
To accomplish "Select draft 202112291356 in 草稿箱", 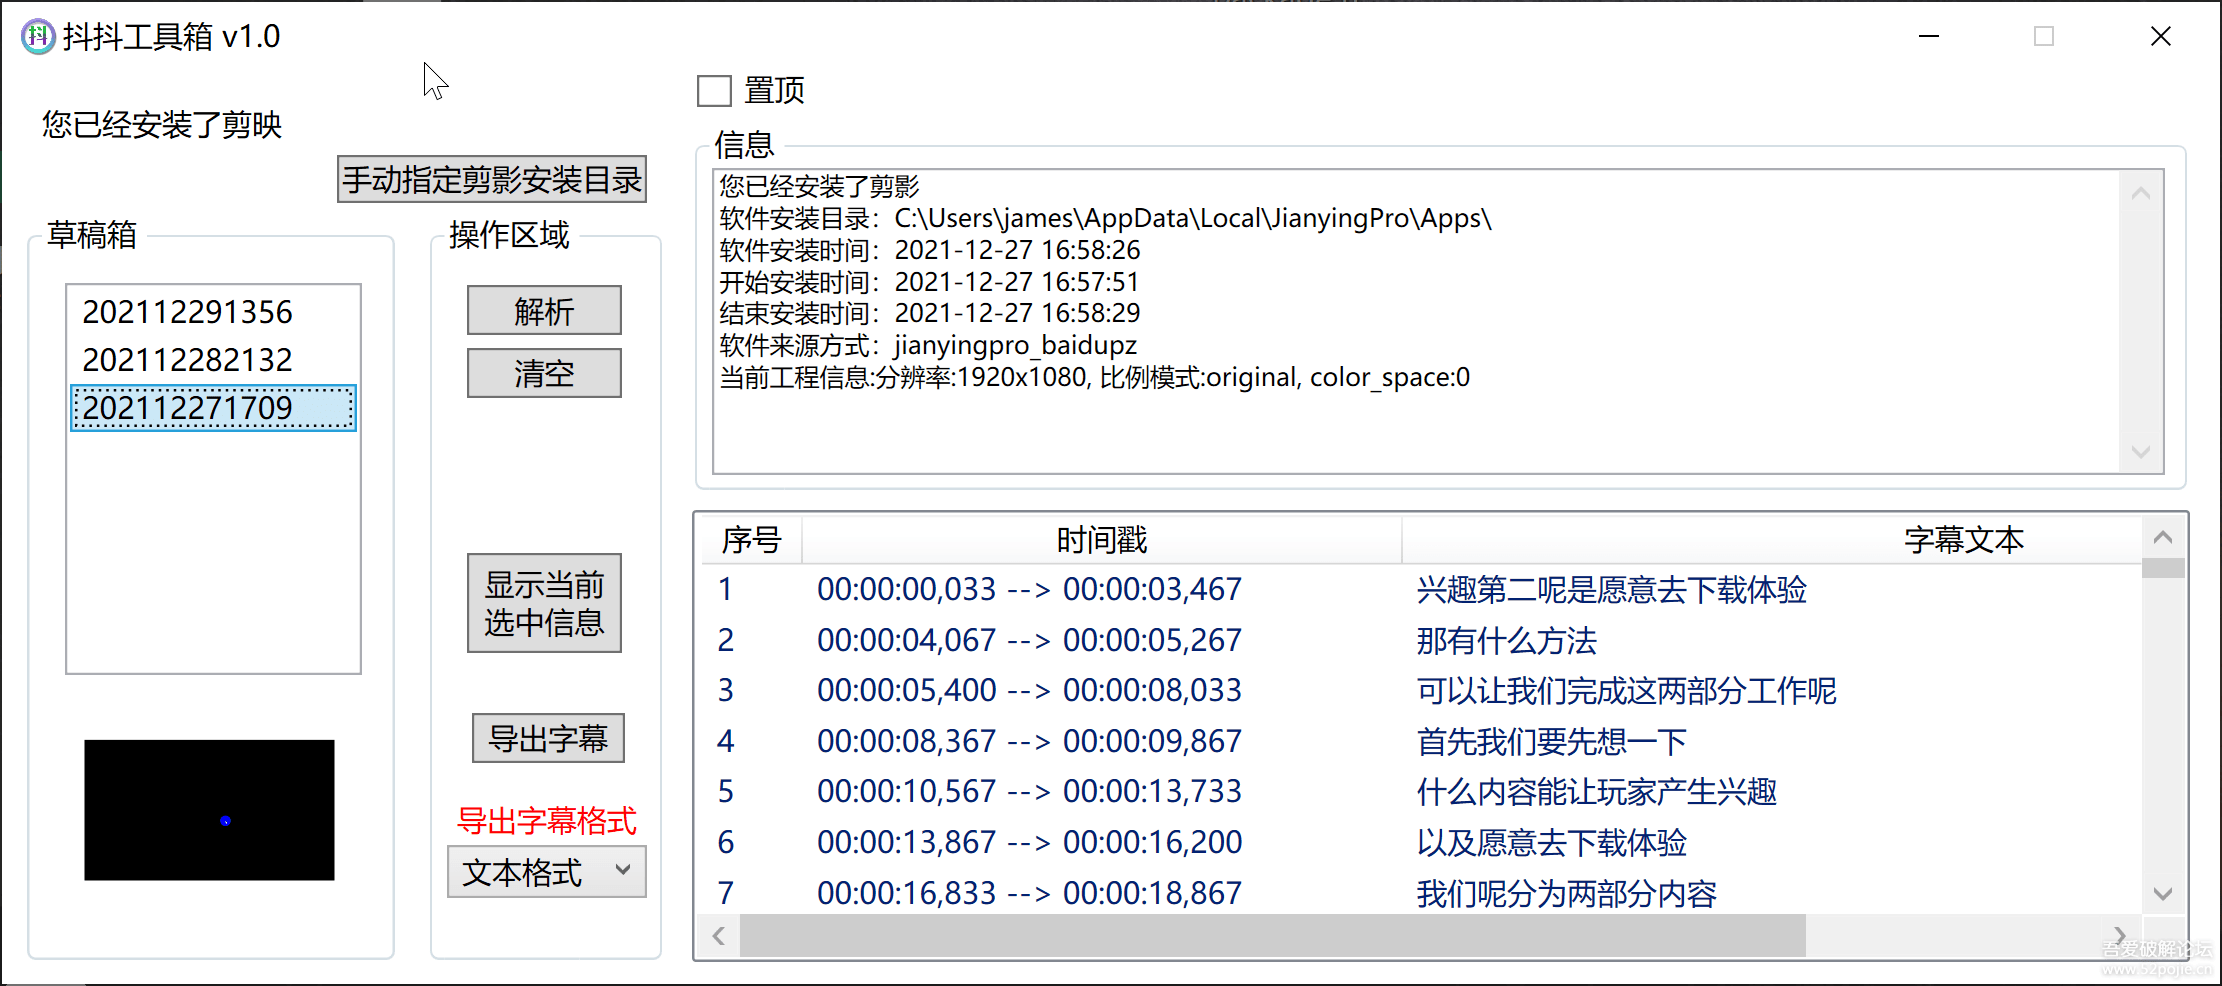I will (188, 312).
